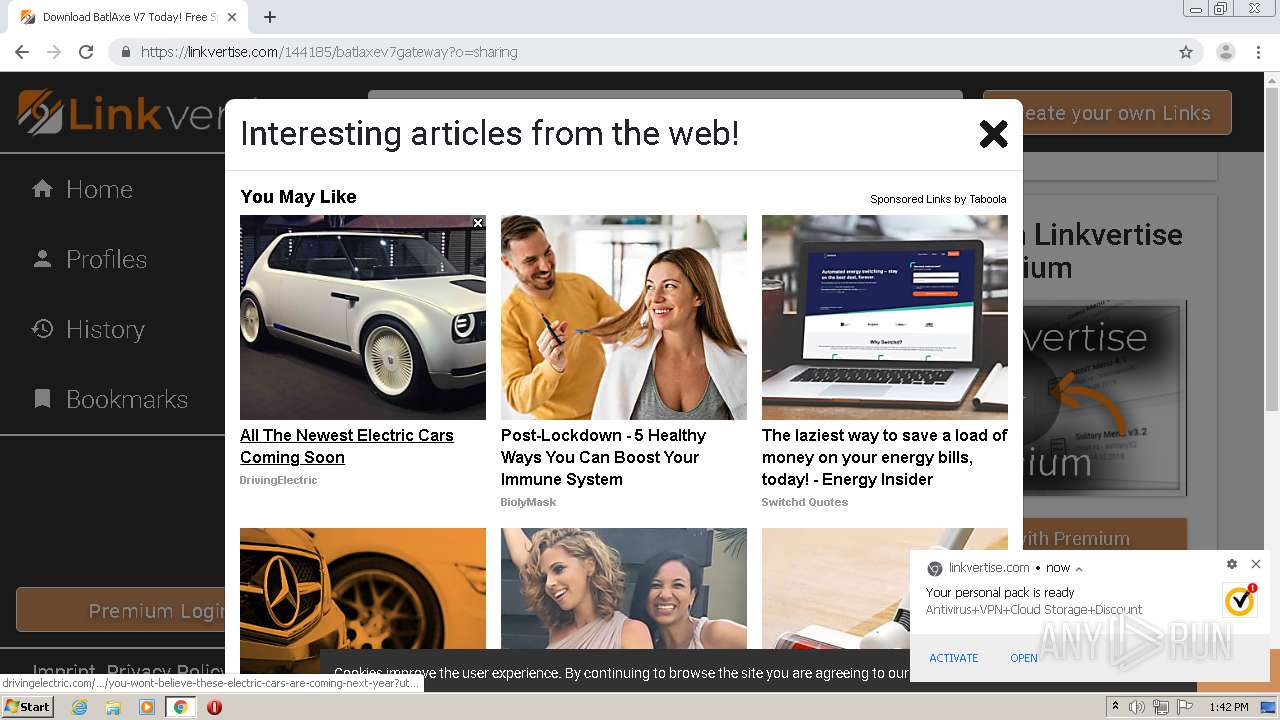Switch to Chrome in the taskbar
This screenshot has width=1280, height=720.
[181, 707]
